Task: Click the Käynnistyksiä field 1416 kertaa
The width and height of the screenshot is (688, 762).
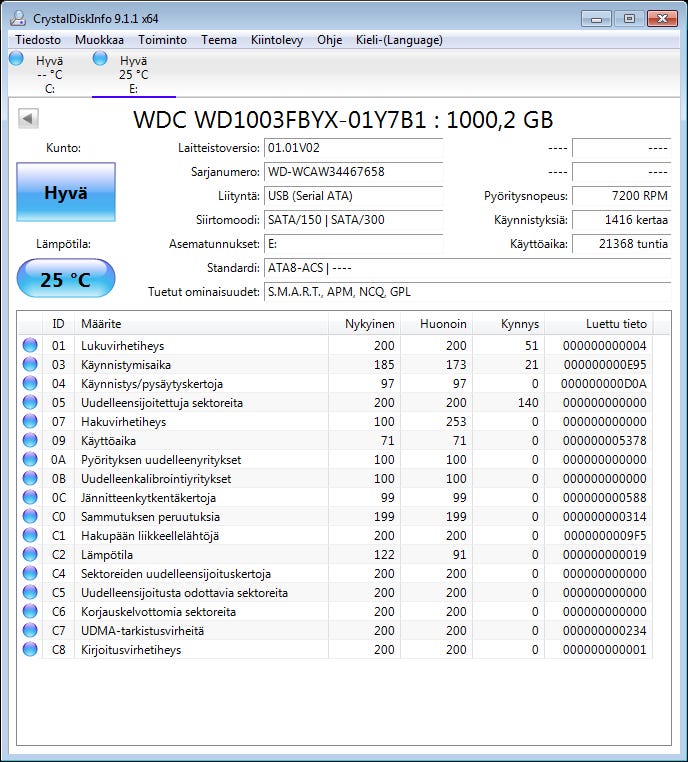Action: pos(621,220)
